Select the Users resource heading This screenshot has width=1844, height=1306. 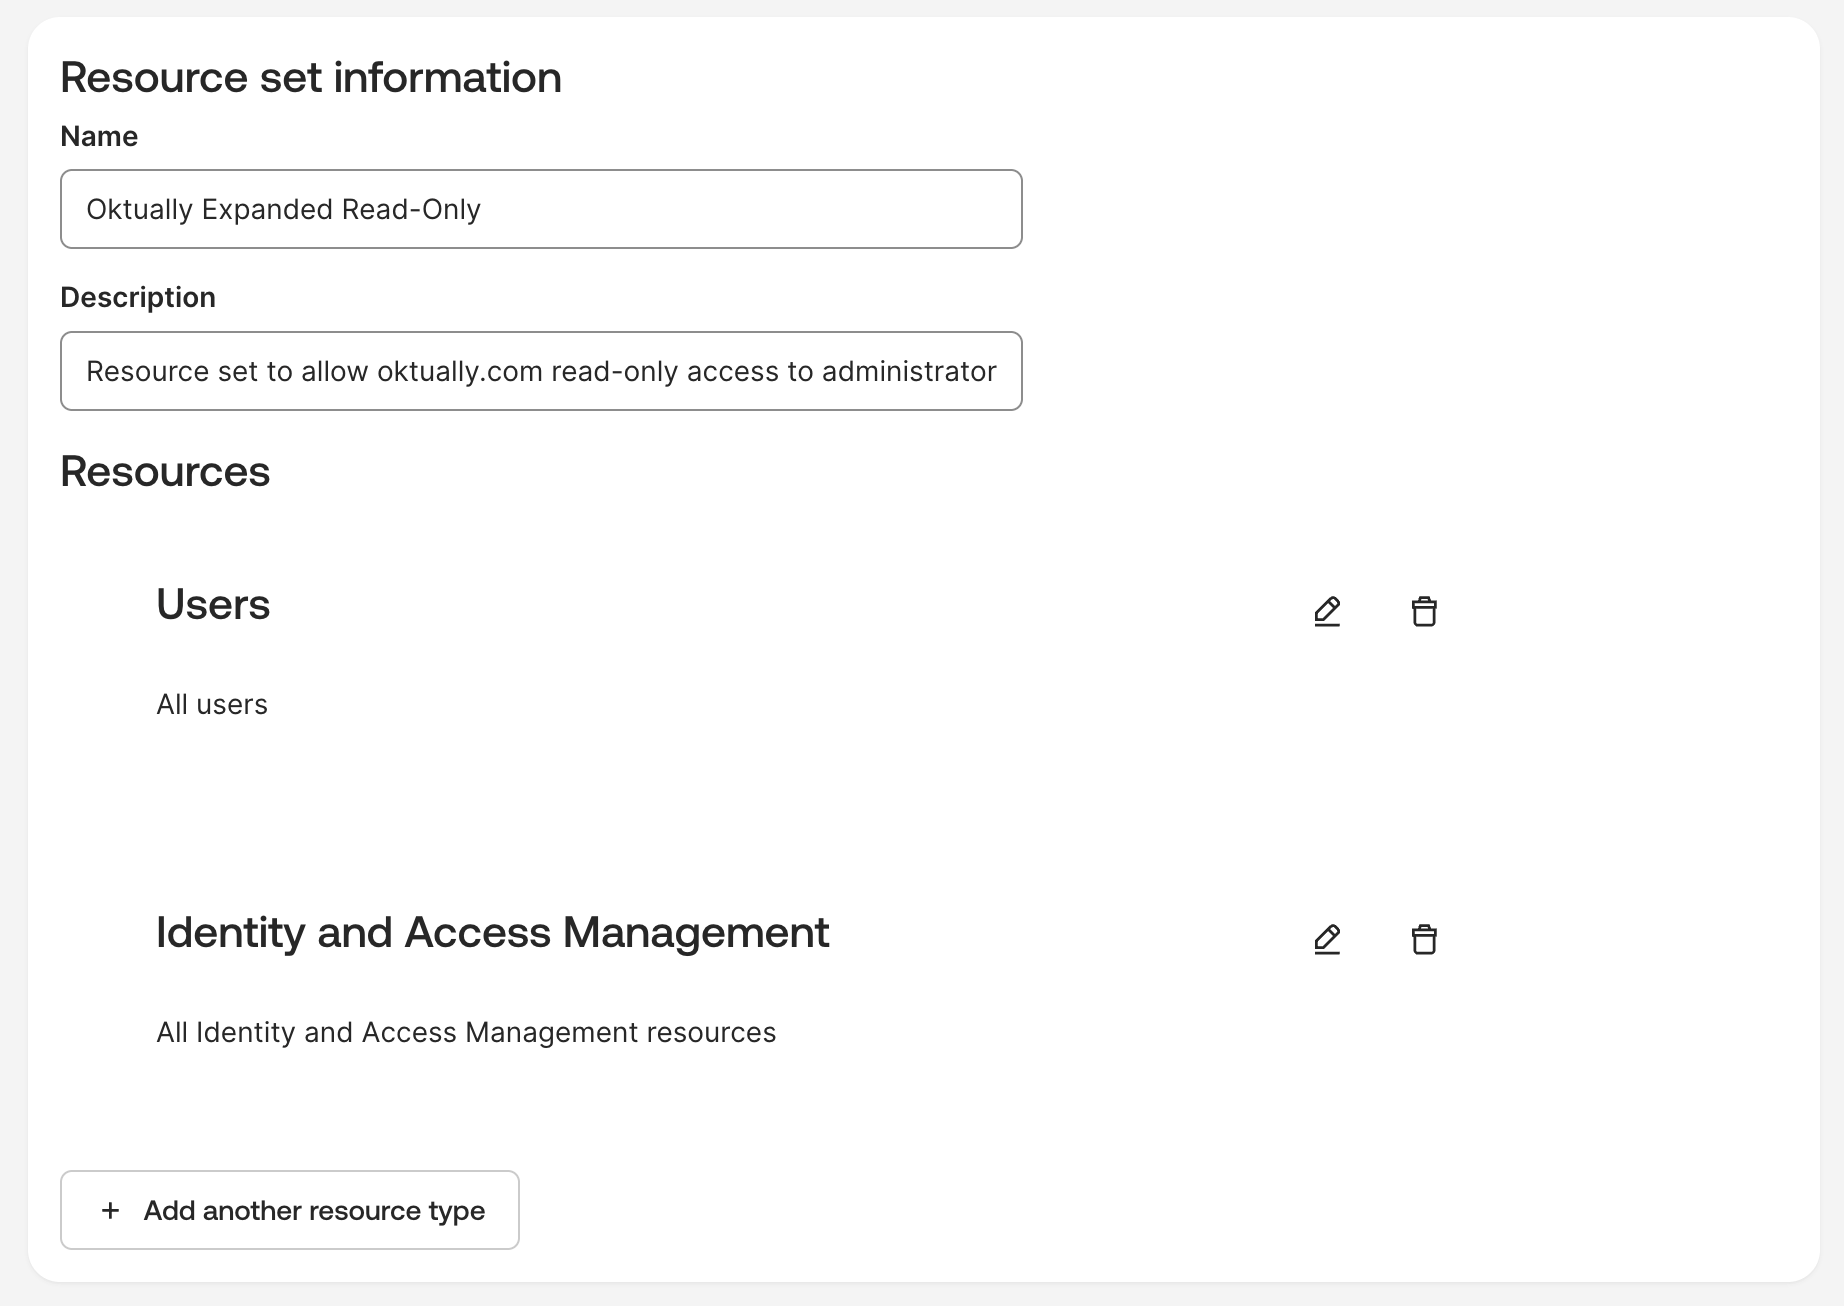tap(213, 604)
